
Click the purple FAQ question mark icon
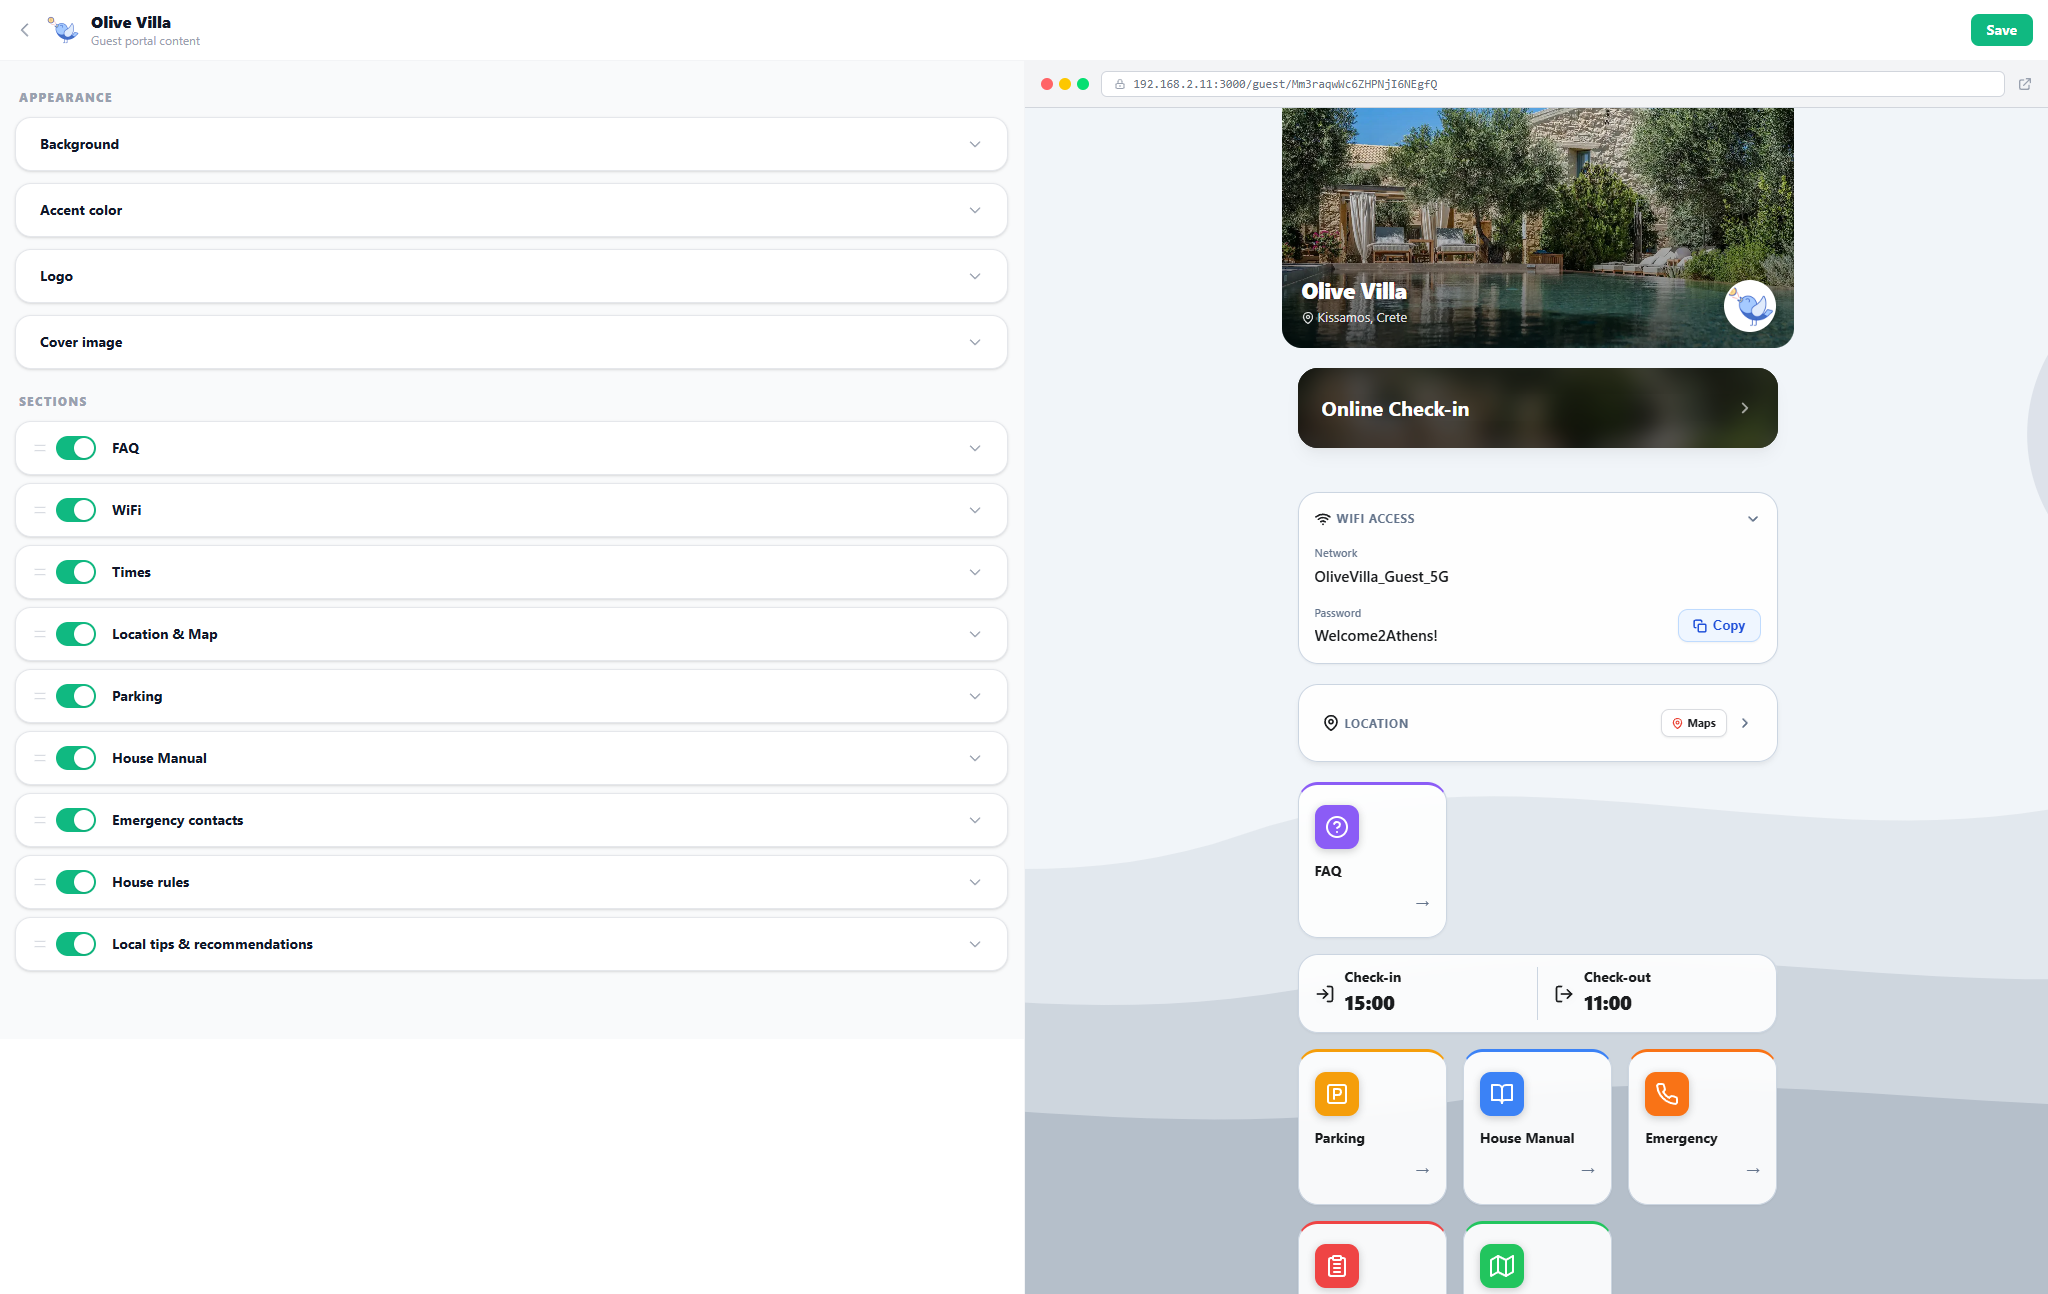(1337, 827)
